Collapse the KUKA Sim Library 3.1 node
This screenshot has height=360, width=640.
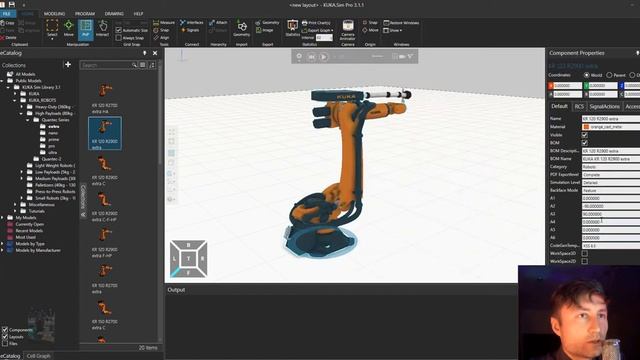pos(9,87)
